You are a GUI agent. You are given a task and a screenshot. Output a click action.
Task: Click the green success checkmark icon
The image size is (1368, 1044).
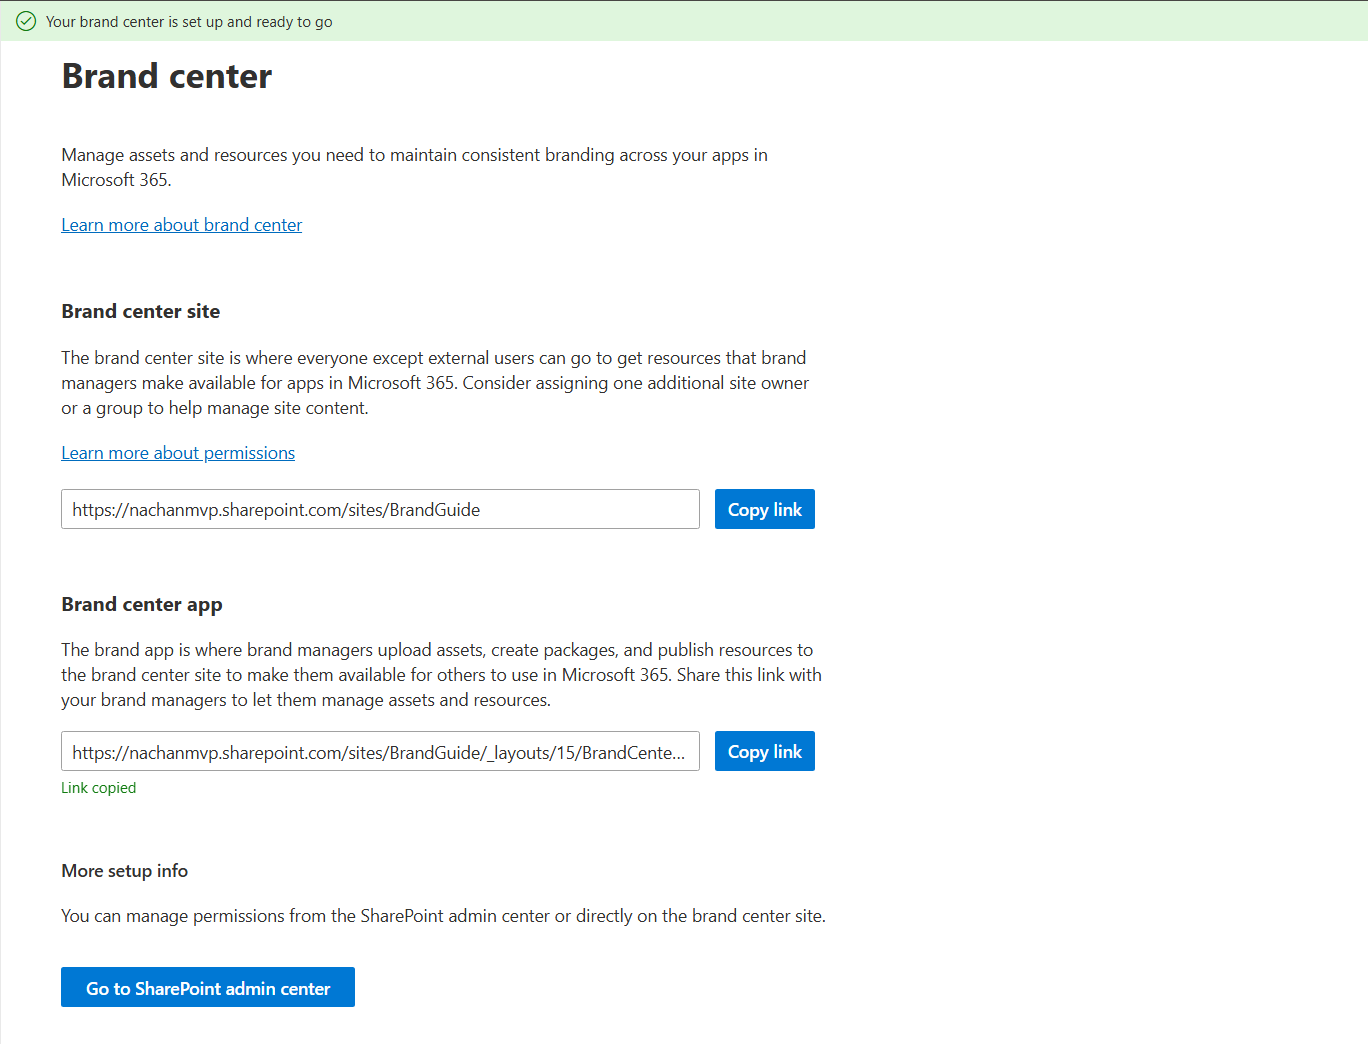coord(26,21)
